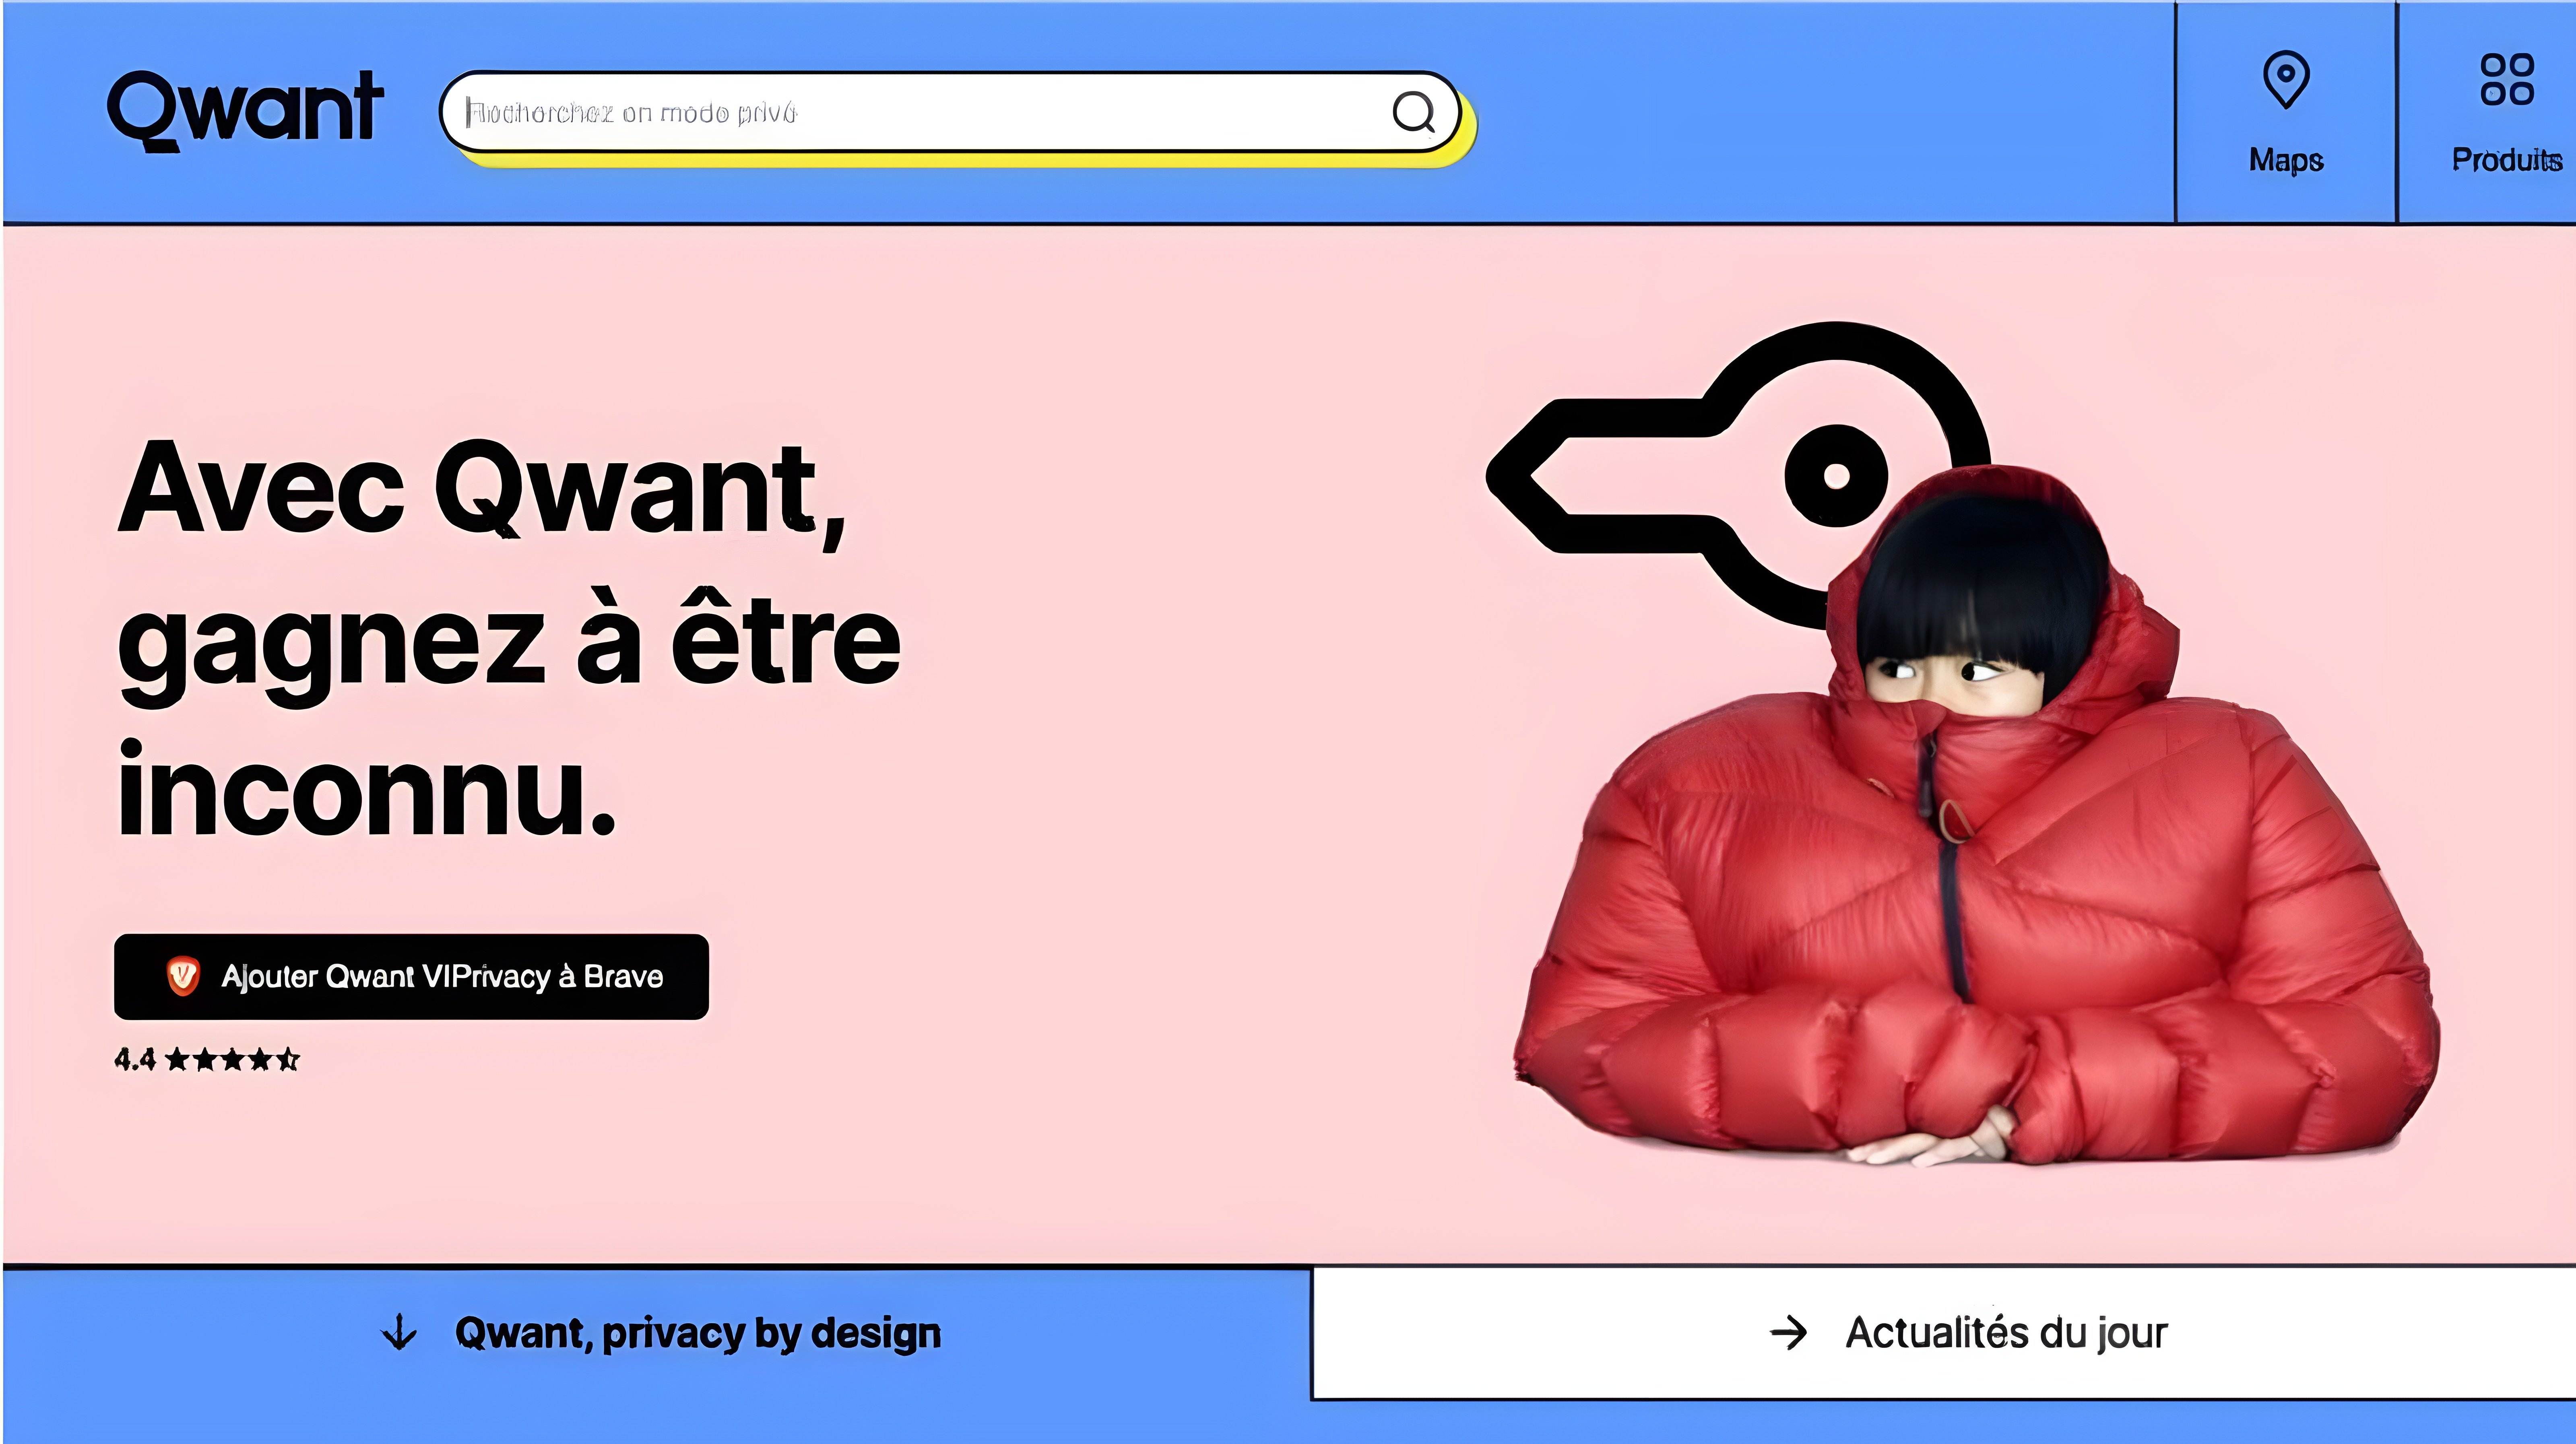Open the Actualités du jour link
Viewport: 2576px width, 1444px height.
(2006, 1333)
